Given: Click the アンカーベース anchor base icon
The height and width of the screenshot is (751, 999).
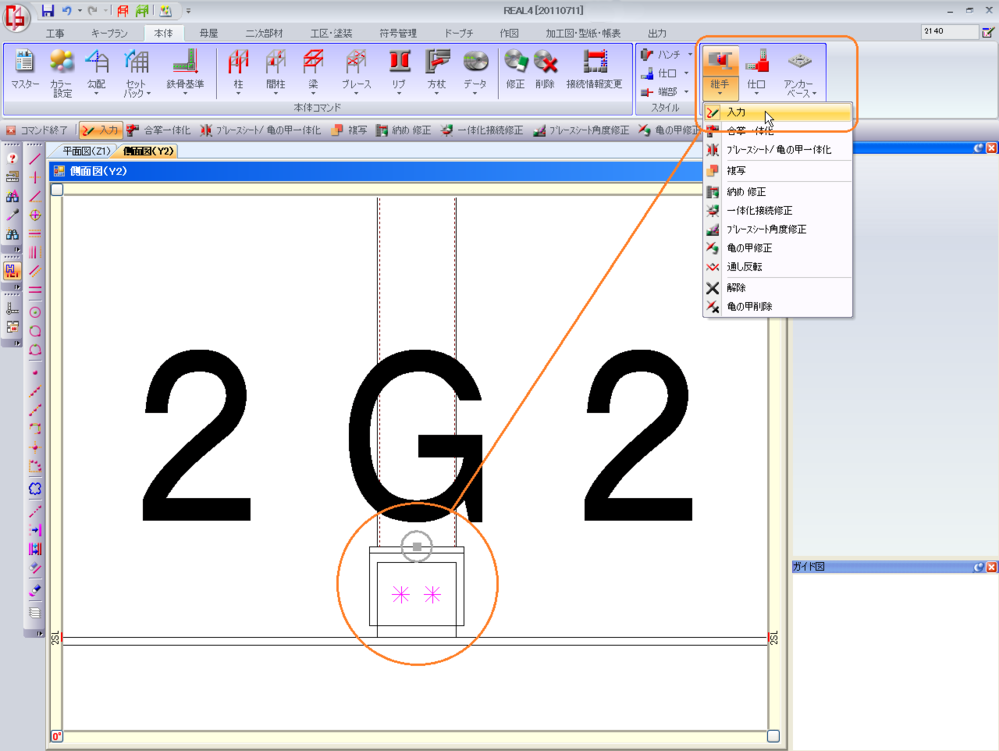Looking at the screenshot, I should (800, 61).
